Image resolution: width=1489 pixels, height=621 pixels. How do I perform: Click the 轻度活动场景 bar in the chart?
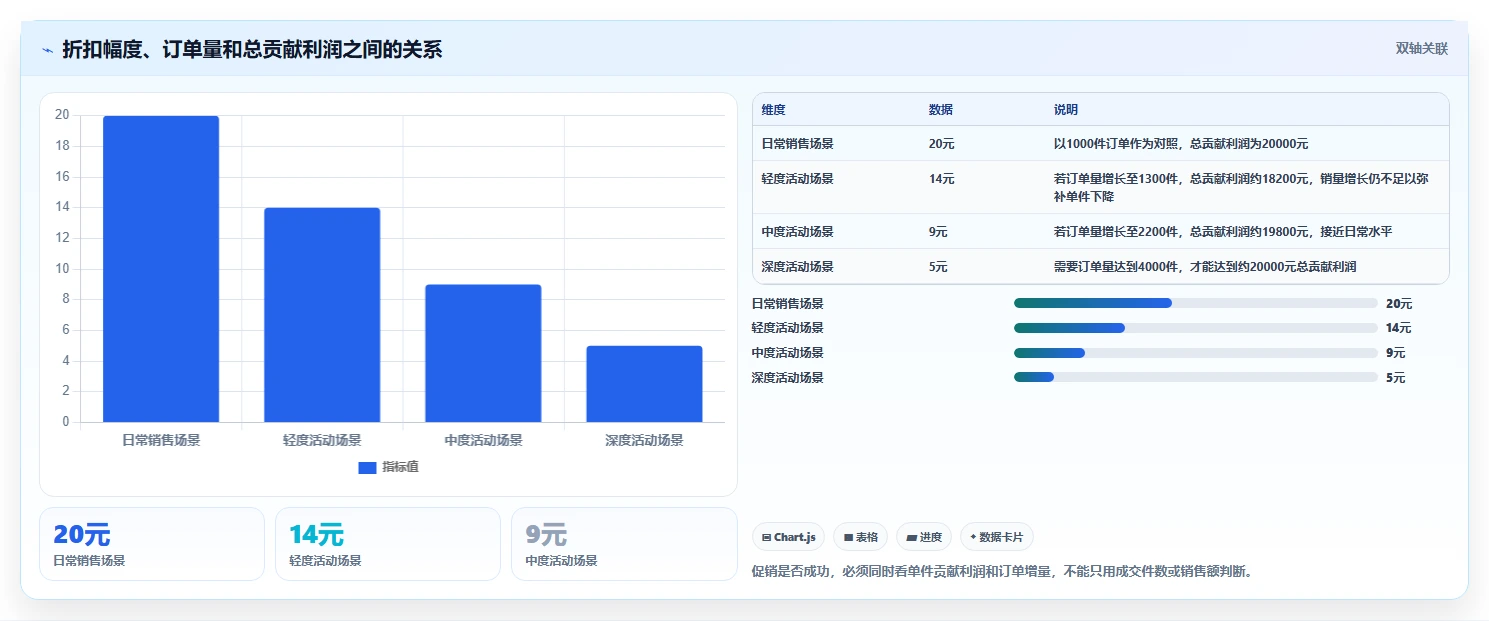(x=322, y=315)
